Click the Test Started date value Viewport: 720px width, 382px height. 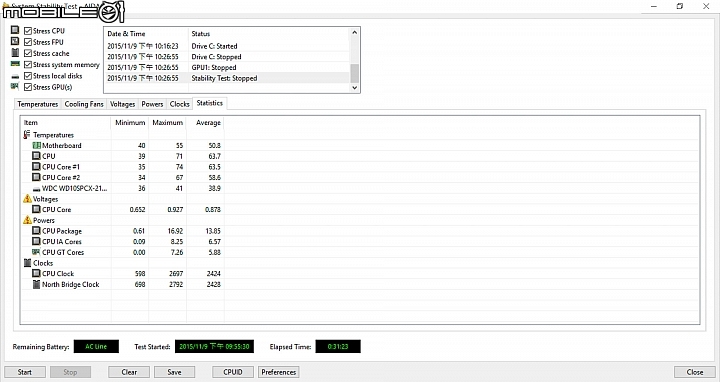(x=214, y=347)
